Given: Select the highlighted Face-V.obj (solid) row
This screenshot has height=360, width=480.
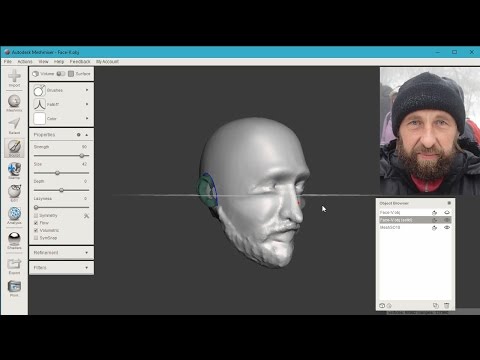Looking at the screenshot, I should tap(415, 220).
